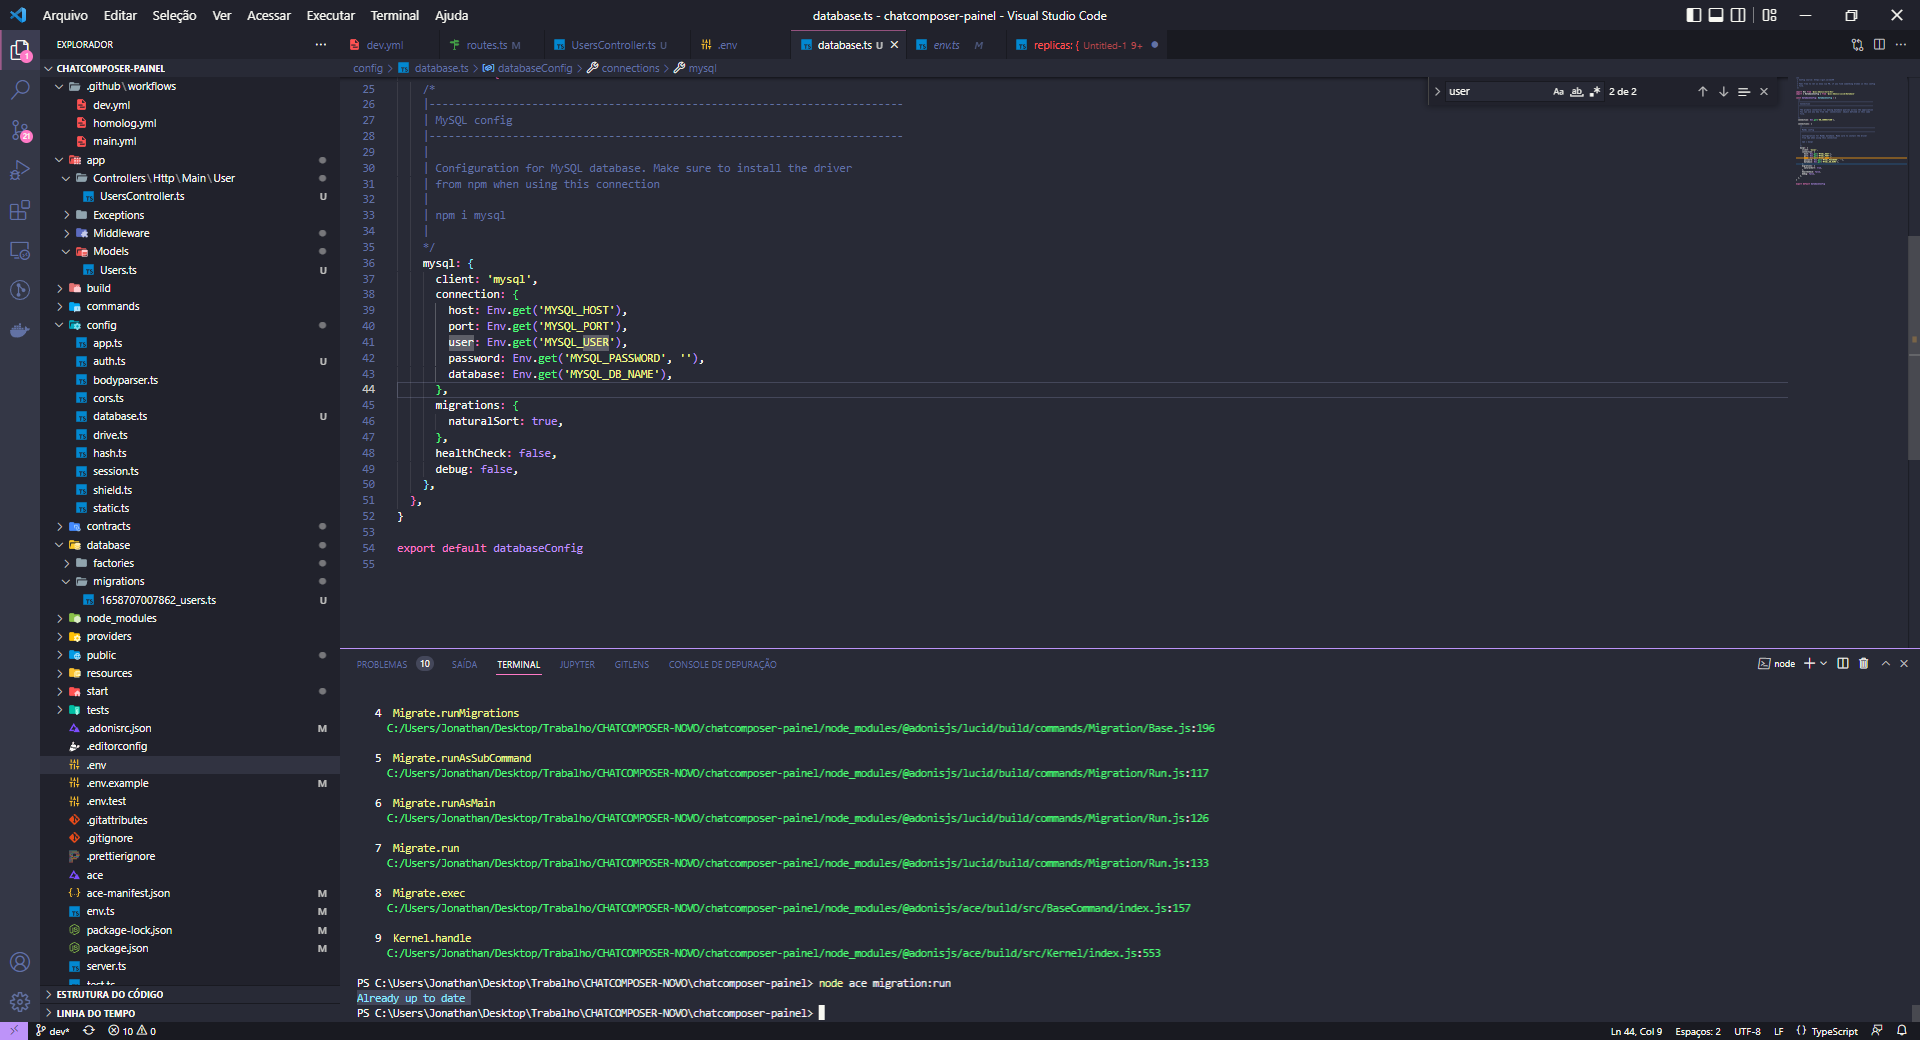
Task: Toggle primary side bar visibility
Action: point(1693,15)
